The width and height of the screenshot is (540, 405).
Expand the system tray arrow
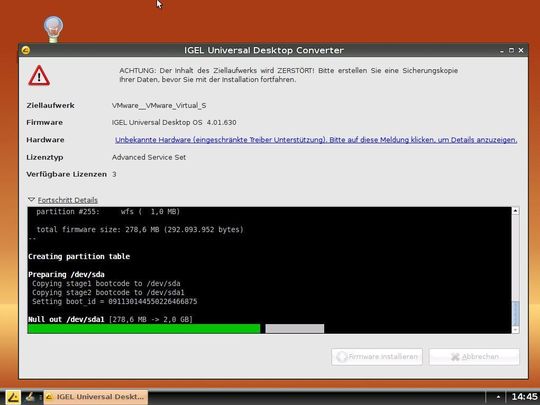[498, 397]
